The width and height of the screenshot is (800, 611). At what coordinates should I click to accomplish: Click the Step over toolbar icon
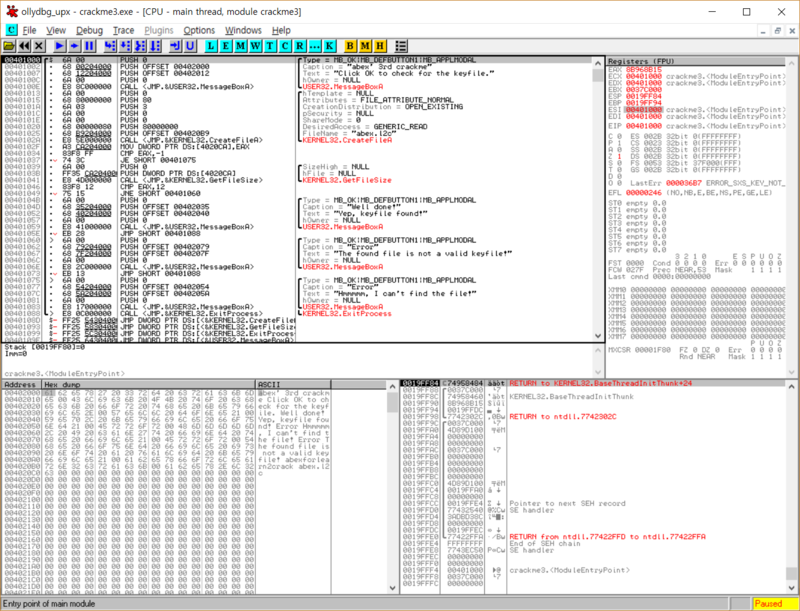[x=125, y=46]
